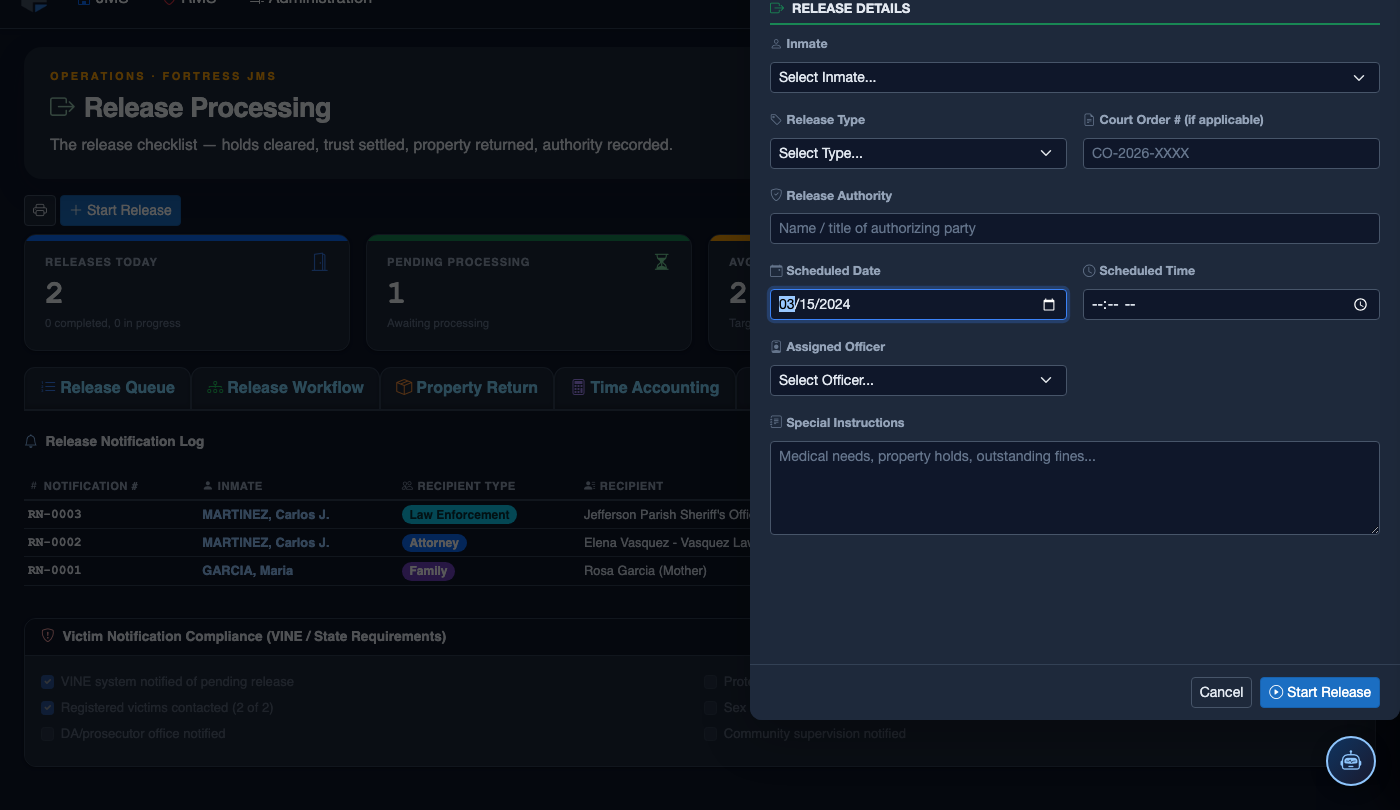Toggle Registered victims contacted checkbox
1400x810 pixels.
click(x=48, y=708)
